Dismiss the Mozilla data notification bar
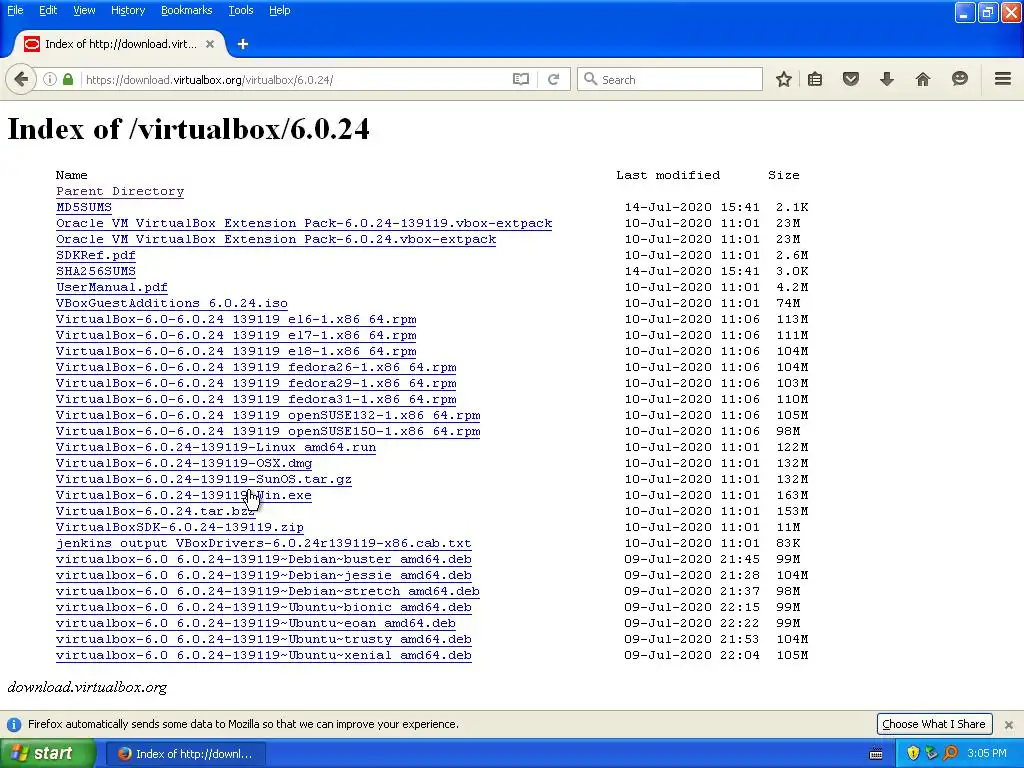The height and width of the screenshot is (768, 1024). (1008, 724)
